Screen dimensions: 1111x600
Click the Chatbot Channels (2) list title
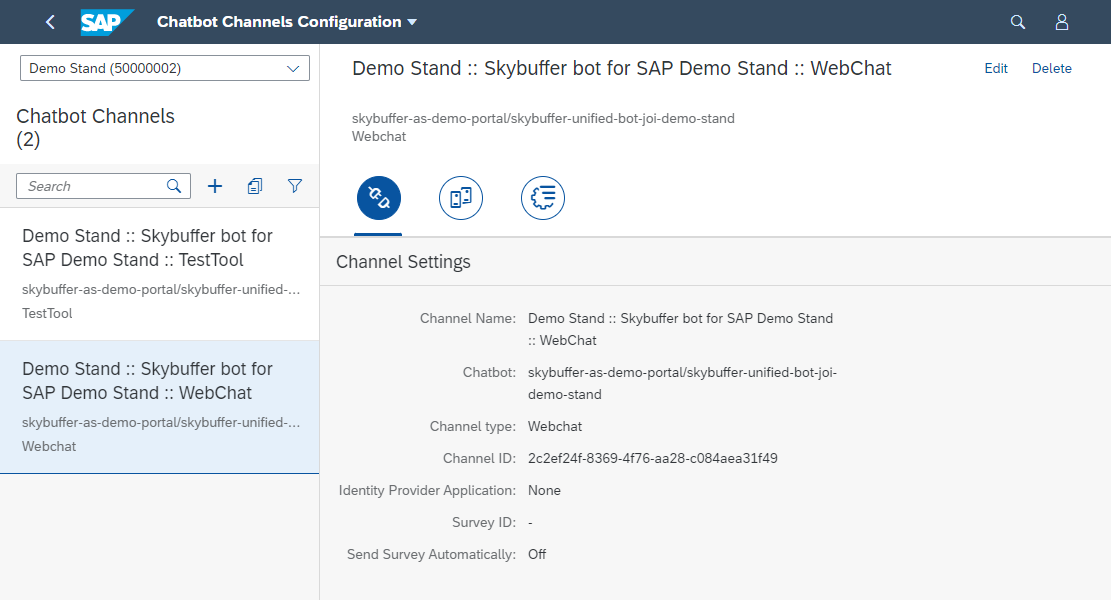click(x=96, y=128)
